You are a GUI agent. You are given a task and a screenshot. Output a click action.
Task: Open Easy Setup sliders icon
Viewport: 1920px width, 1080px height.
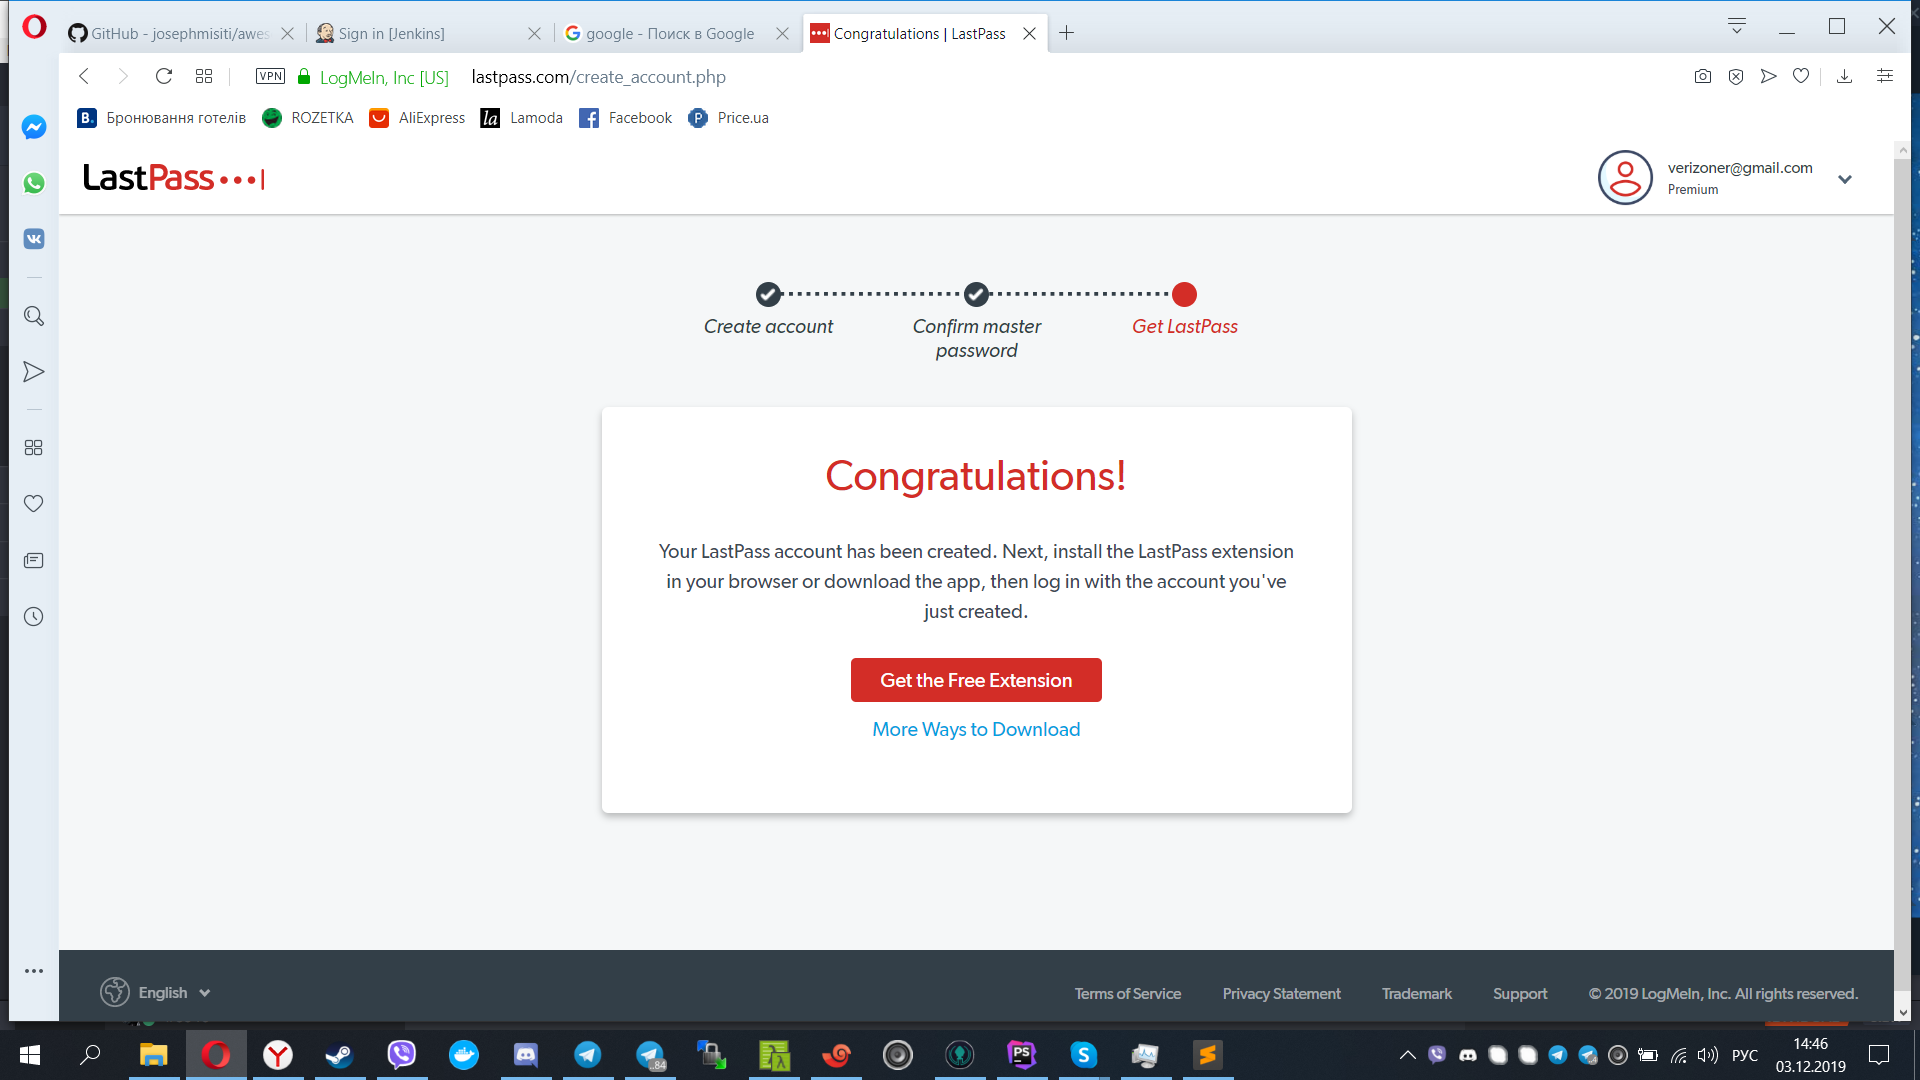(1885, 76)
